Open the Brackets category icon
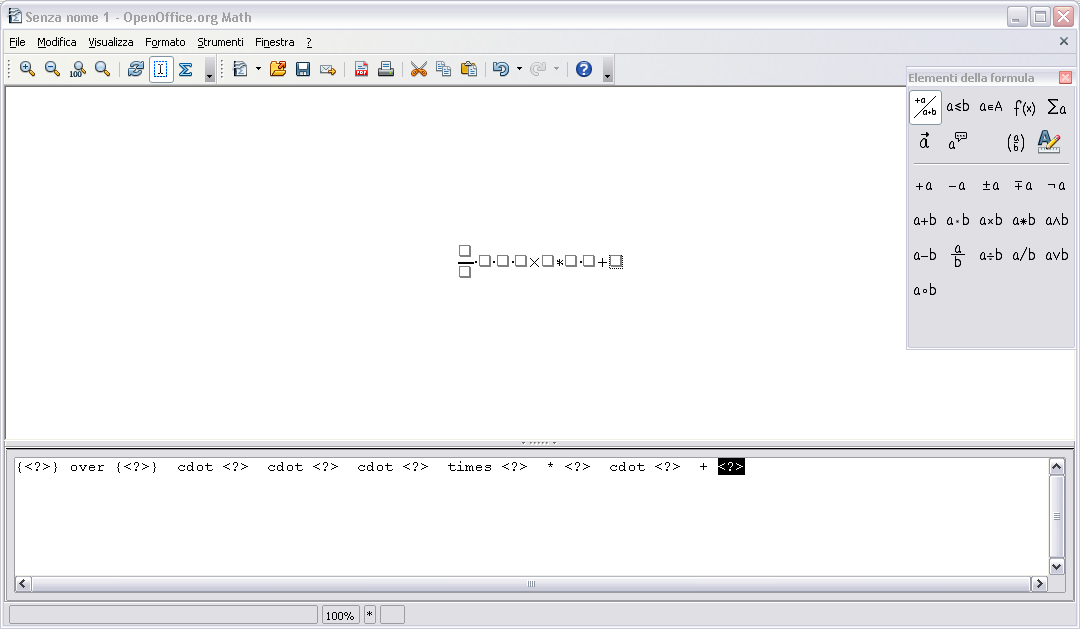 coord(1016,142)
